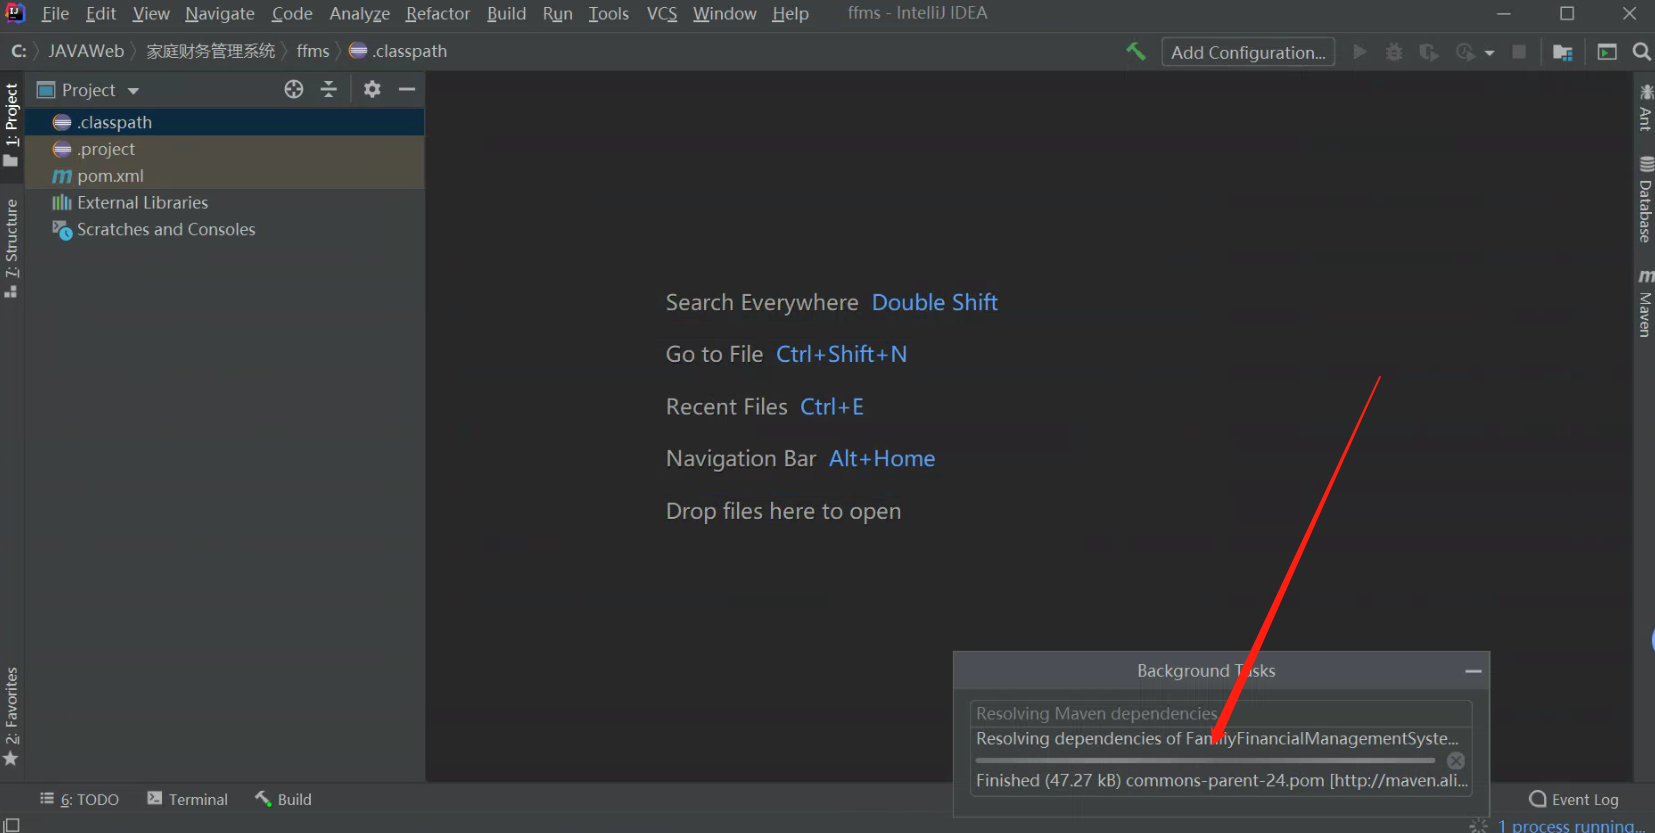Click the '1 process running' status link
This screenshot has width=1655, height=833.
[1570, 826]
